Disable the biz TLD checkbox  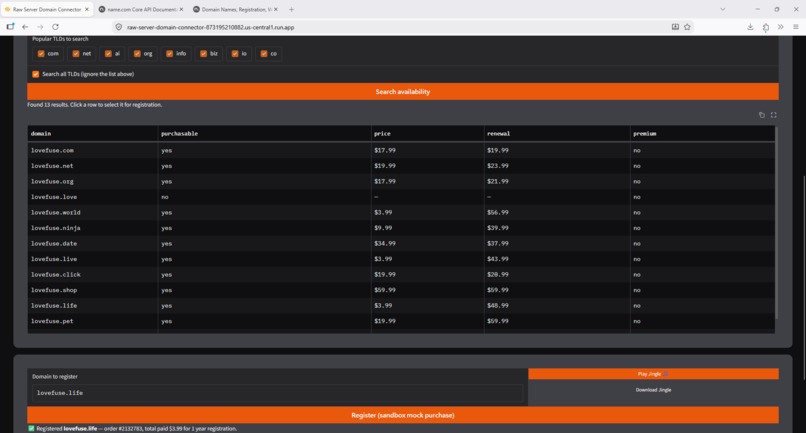(204, 53)
